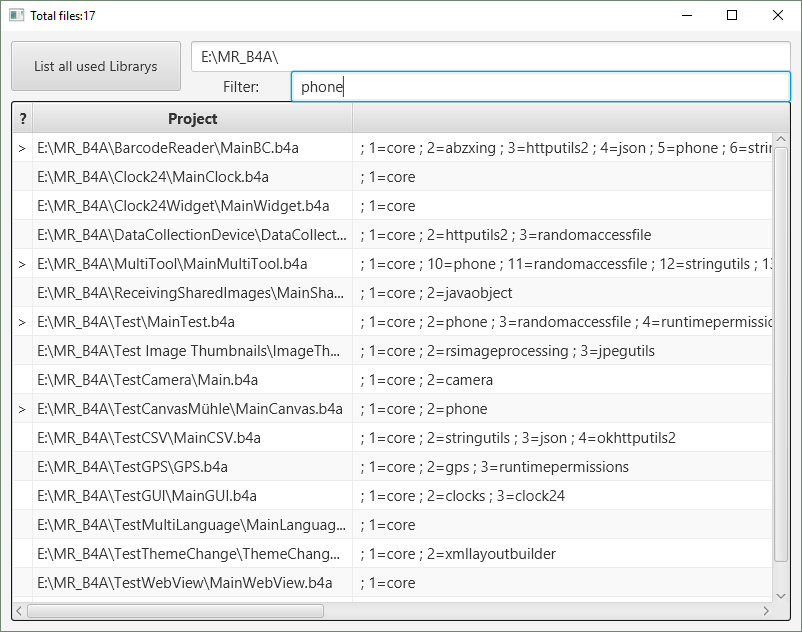Sort by the Project column header
802x632 pixels.
(193, 119)
